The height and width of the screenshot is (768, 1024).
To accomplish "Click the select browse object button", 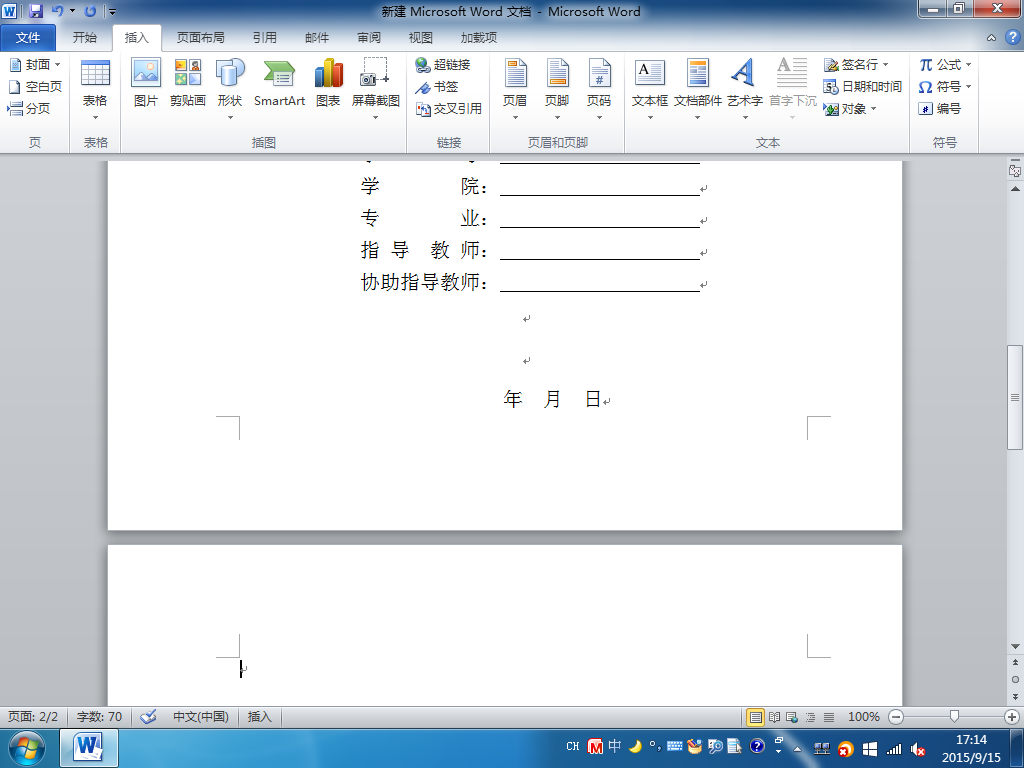I will (1015, 679).
